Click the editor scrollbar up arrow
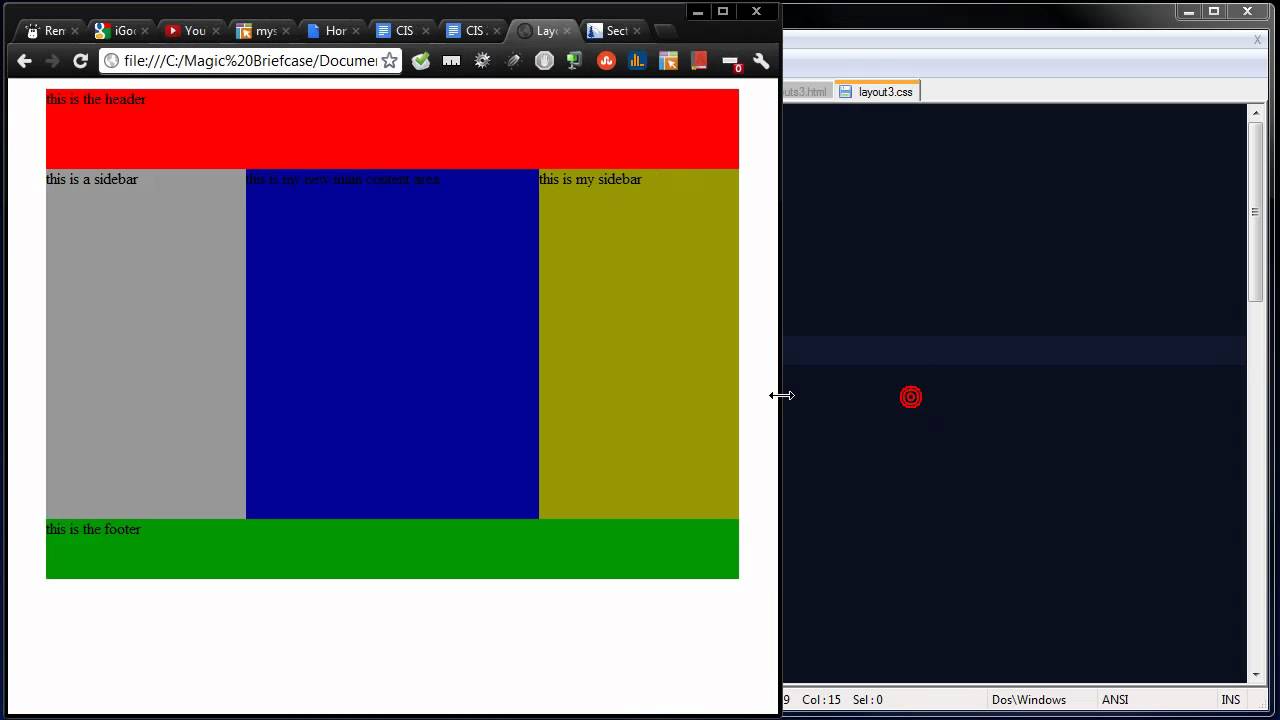Image resolution: width=1280 pixels, height=720 pixels. (x=1256, y=113)
